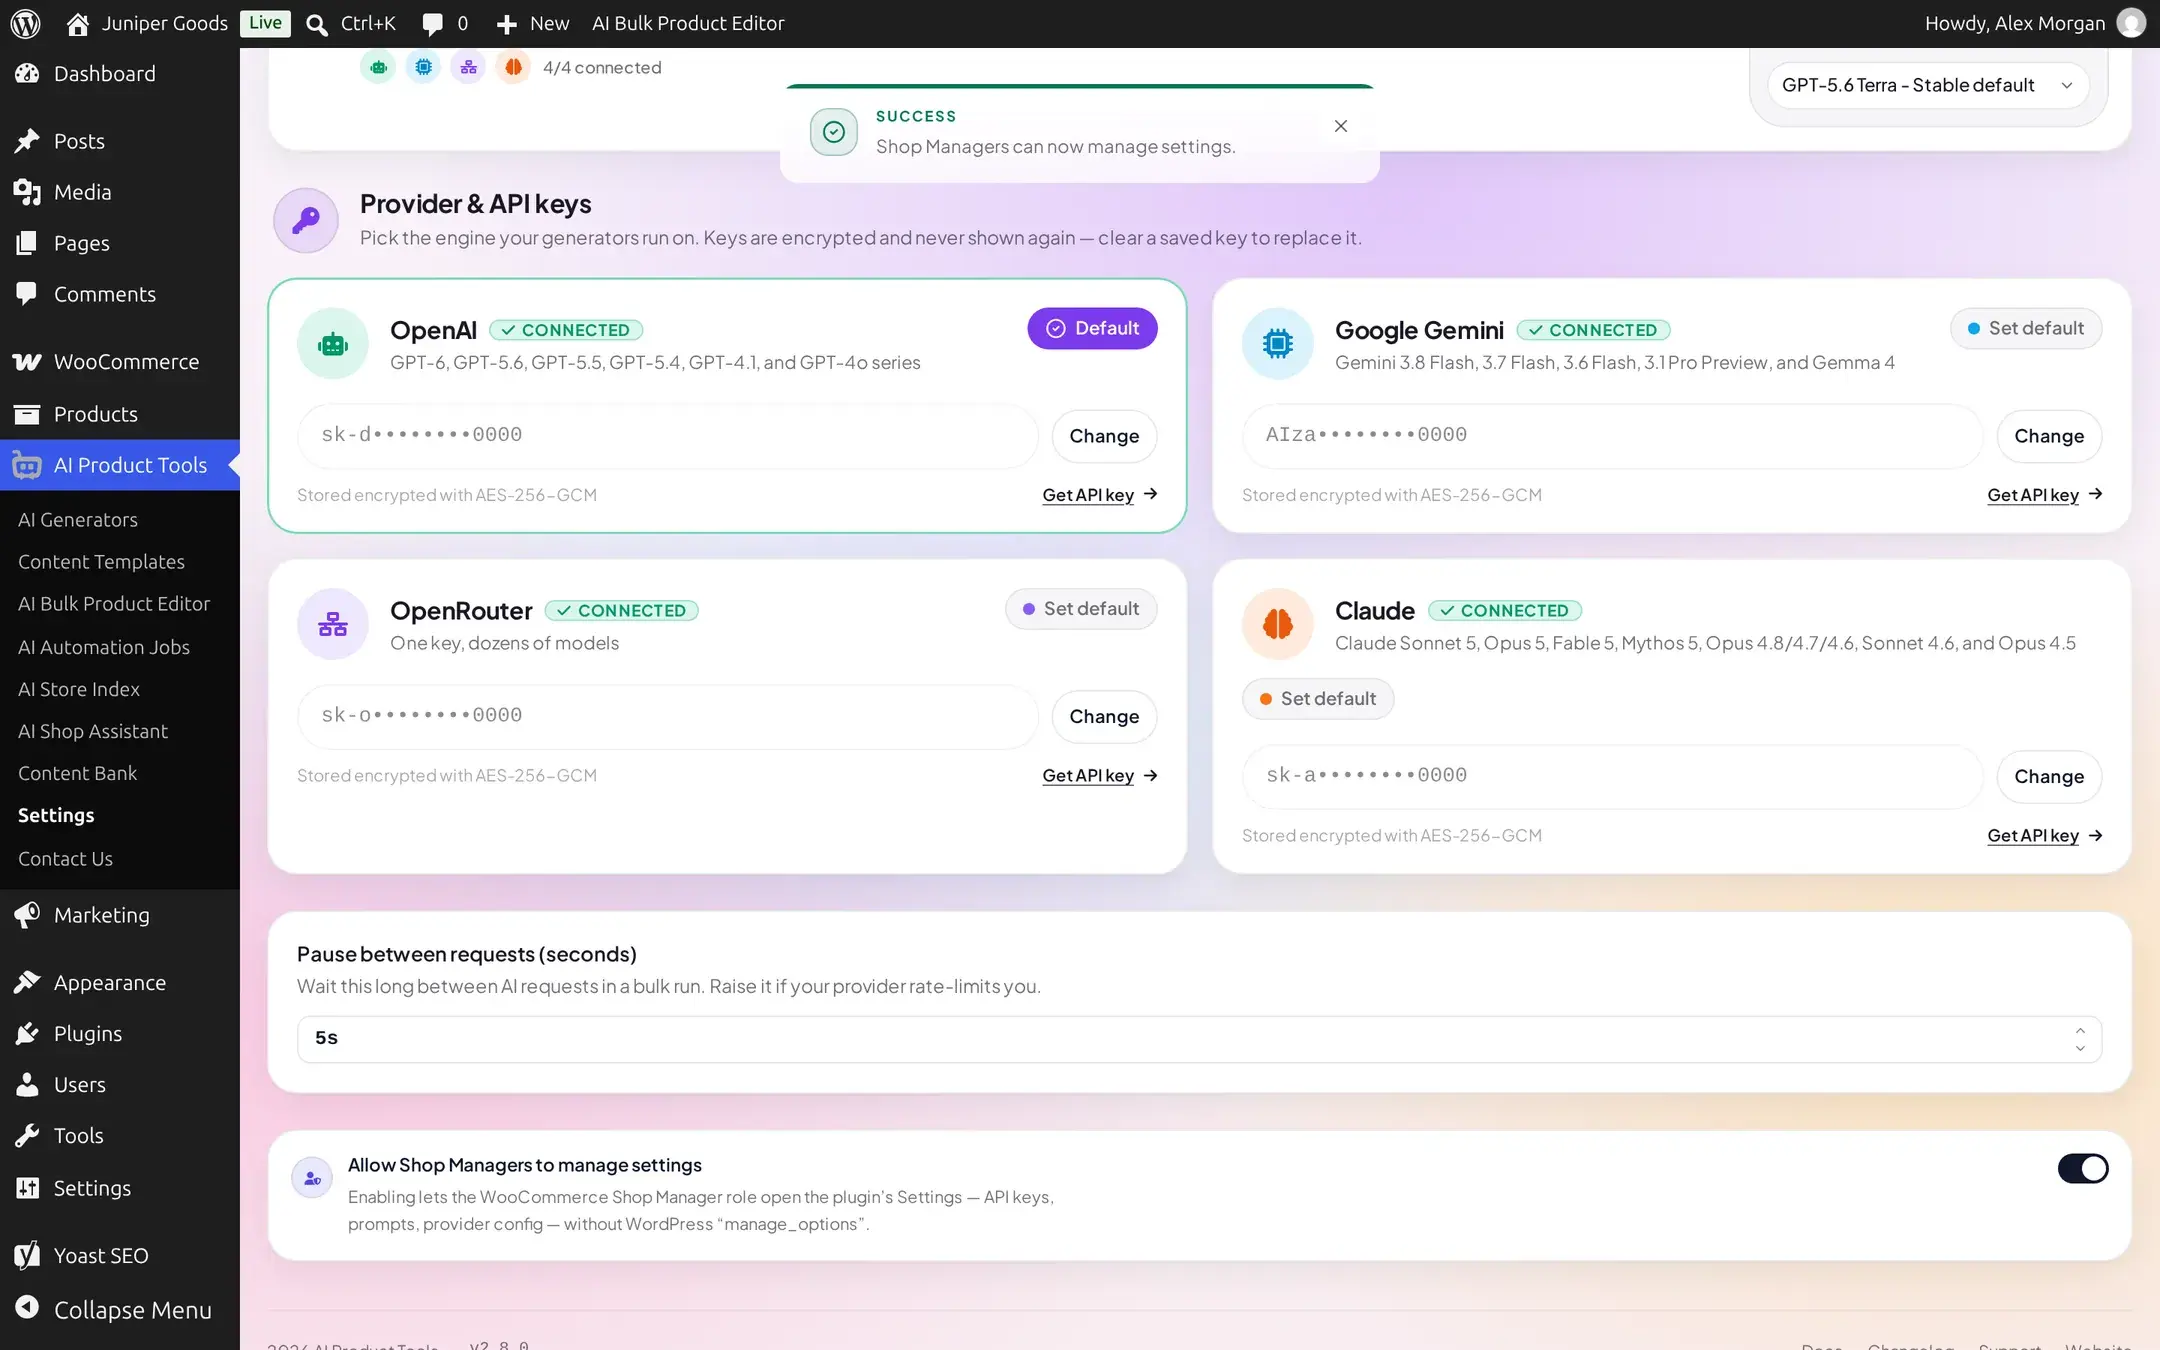This screenshot has width=2160, height=1350.
Task: Click the small orange Claude status icon
Action: click(x=513, y=67)
